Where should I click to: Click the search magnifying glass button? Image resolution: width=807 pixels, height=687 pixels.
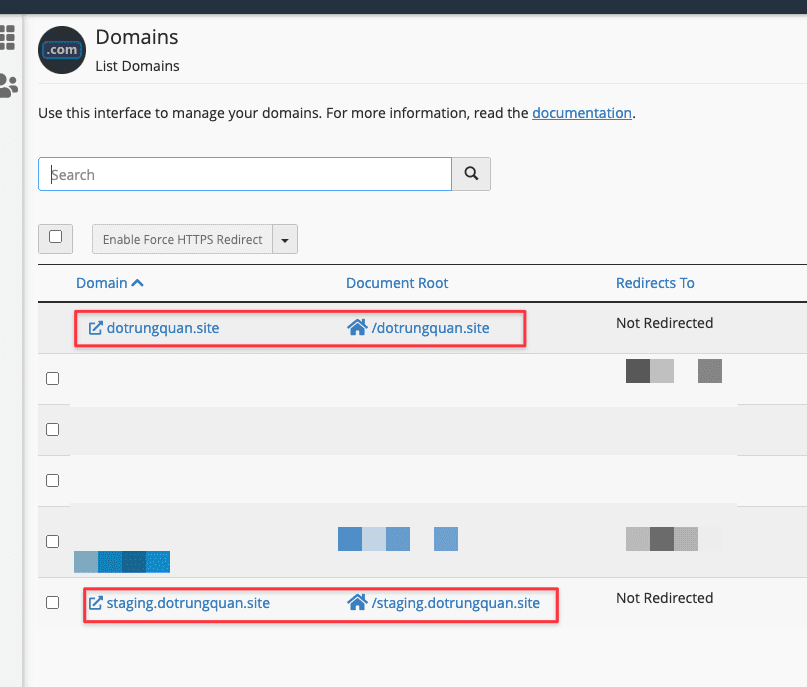(x=470, y=173)
